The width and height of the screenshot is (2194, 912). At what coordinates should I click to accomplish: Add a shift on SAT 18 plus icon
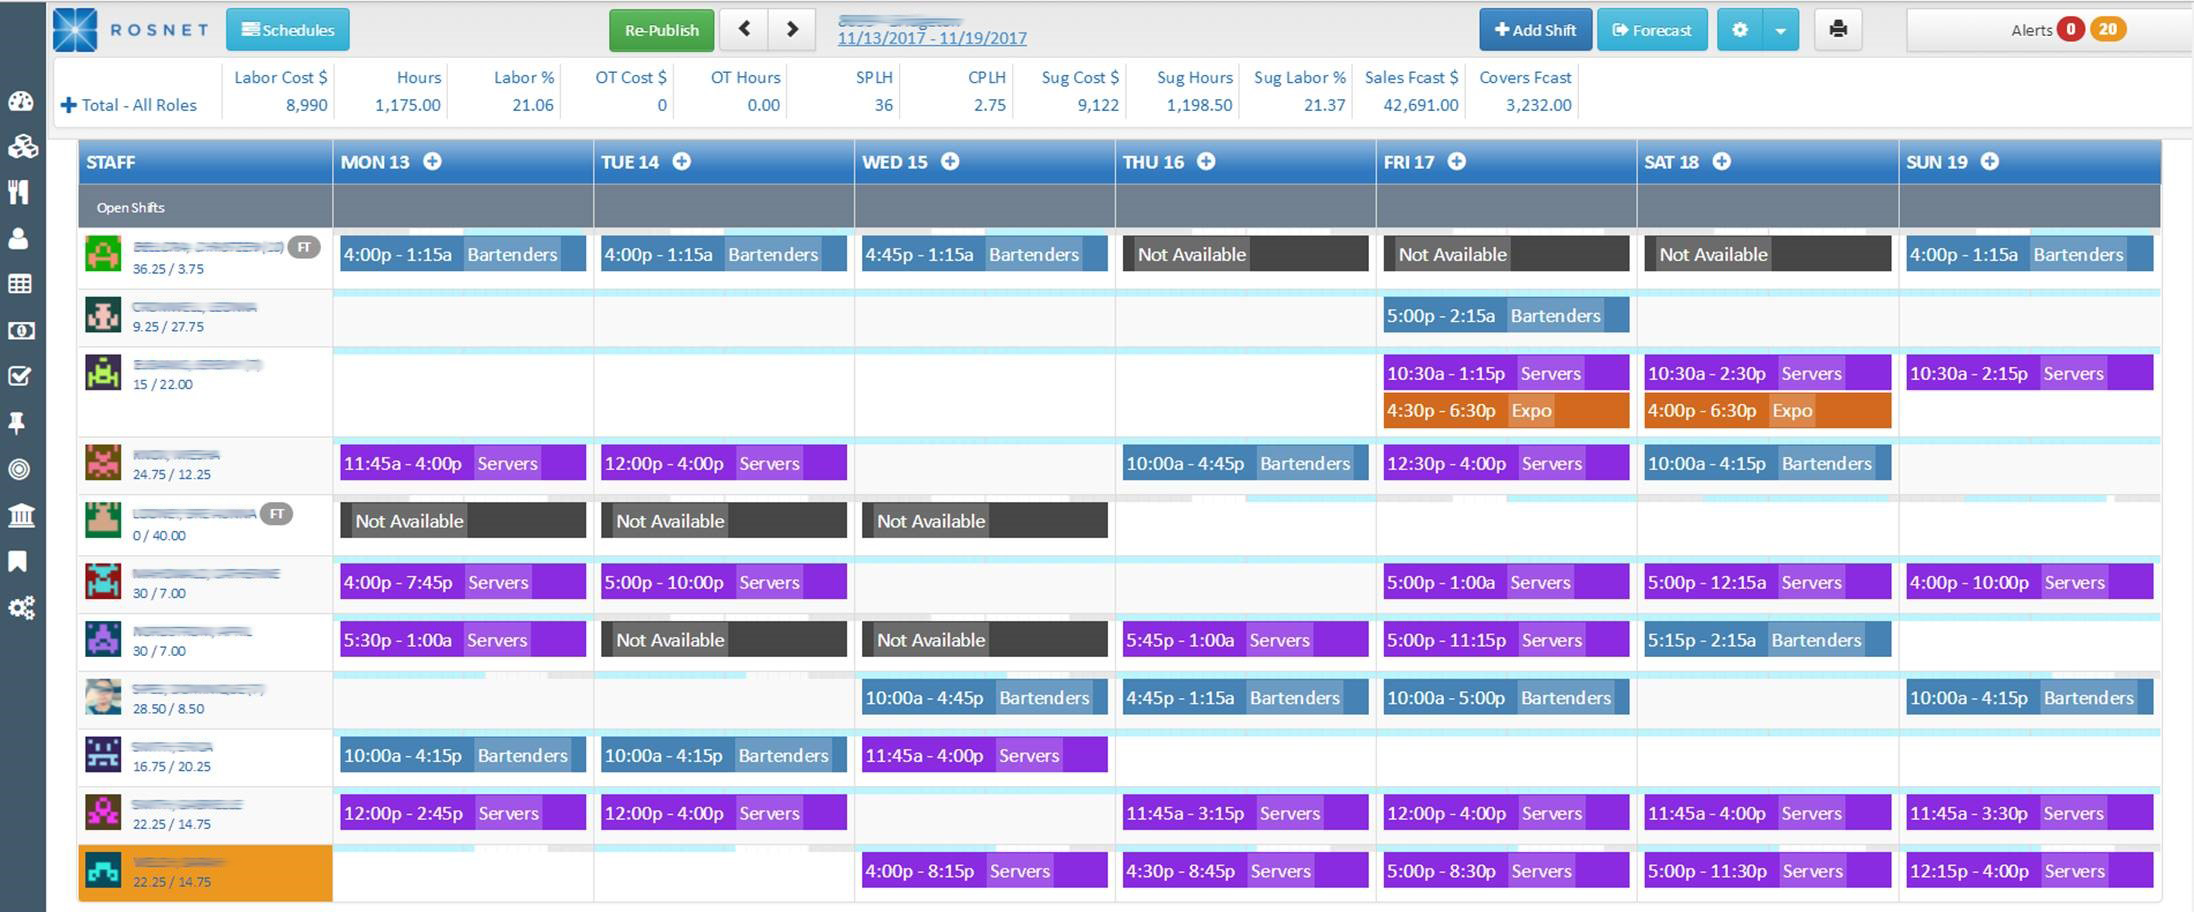[1721, 161]
